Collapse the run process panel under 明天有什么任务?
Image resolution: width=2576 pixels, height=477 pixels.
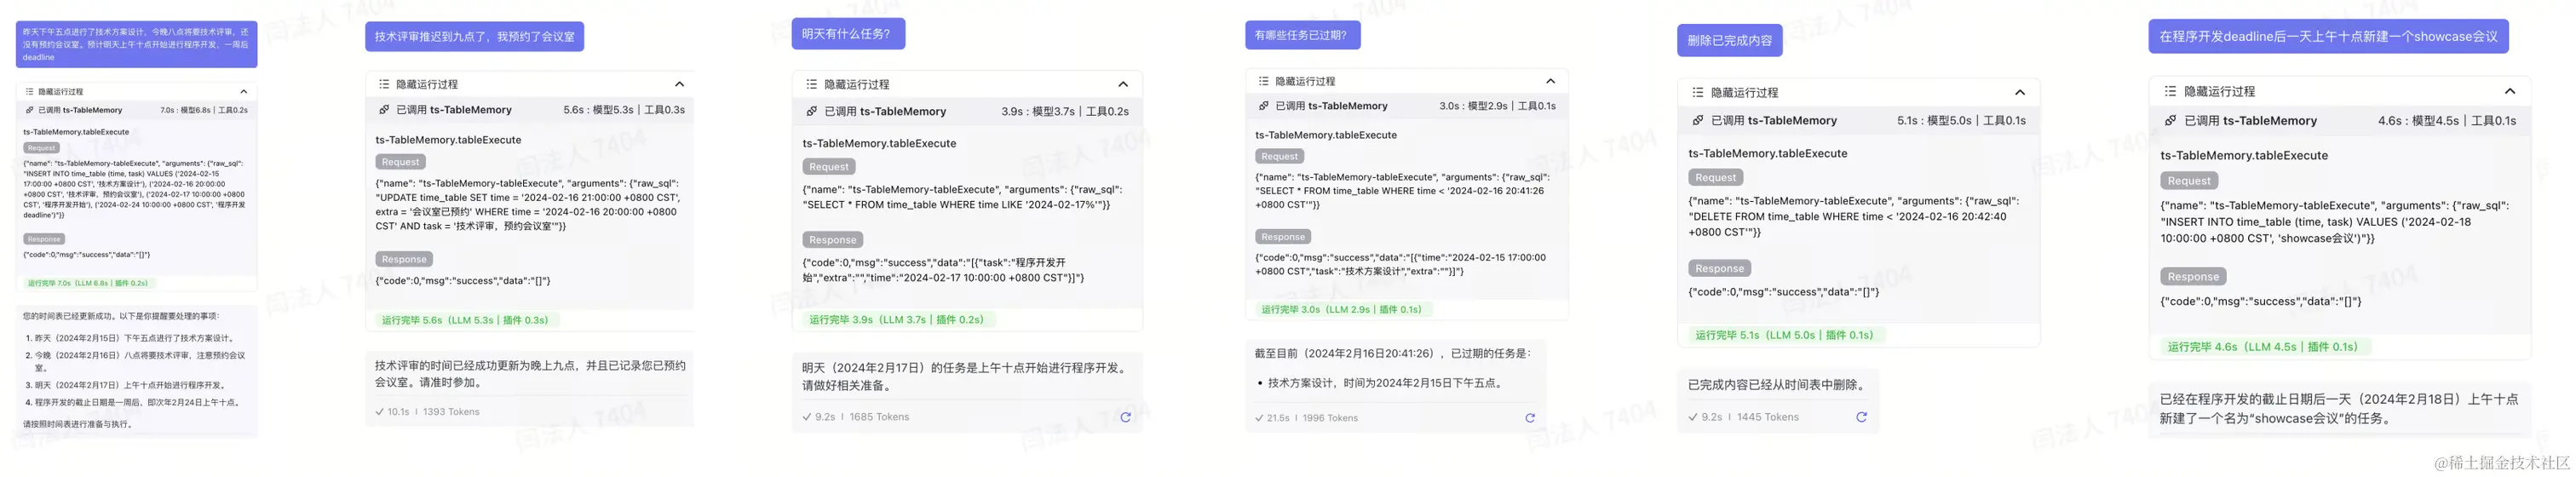1123,84
